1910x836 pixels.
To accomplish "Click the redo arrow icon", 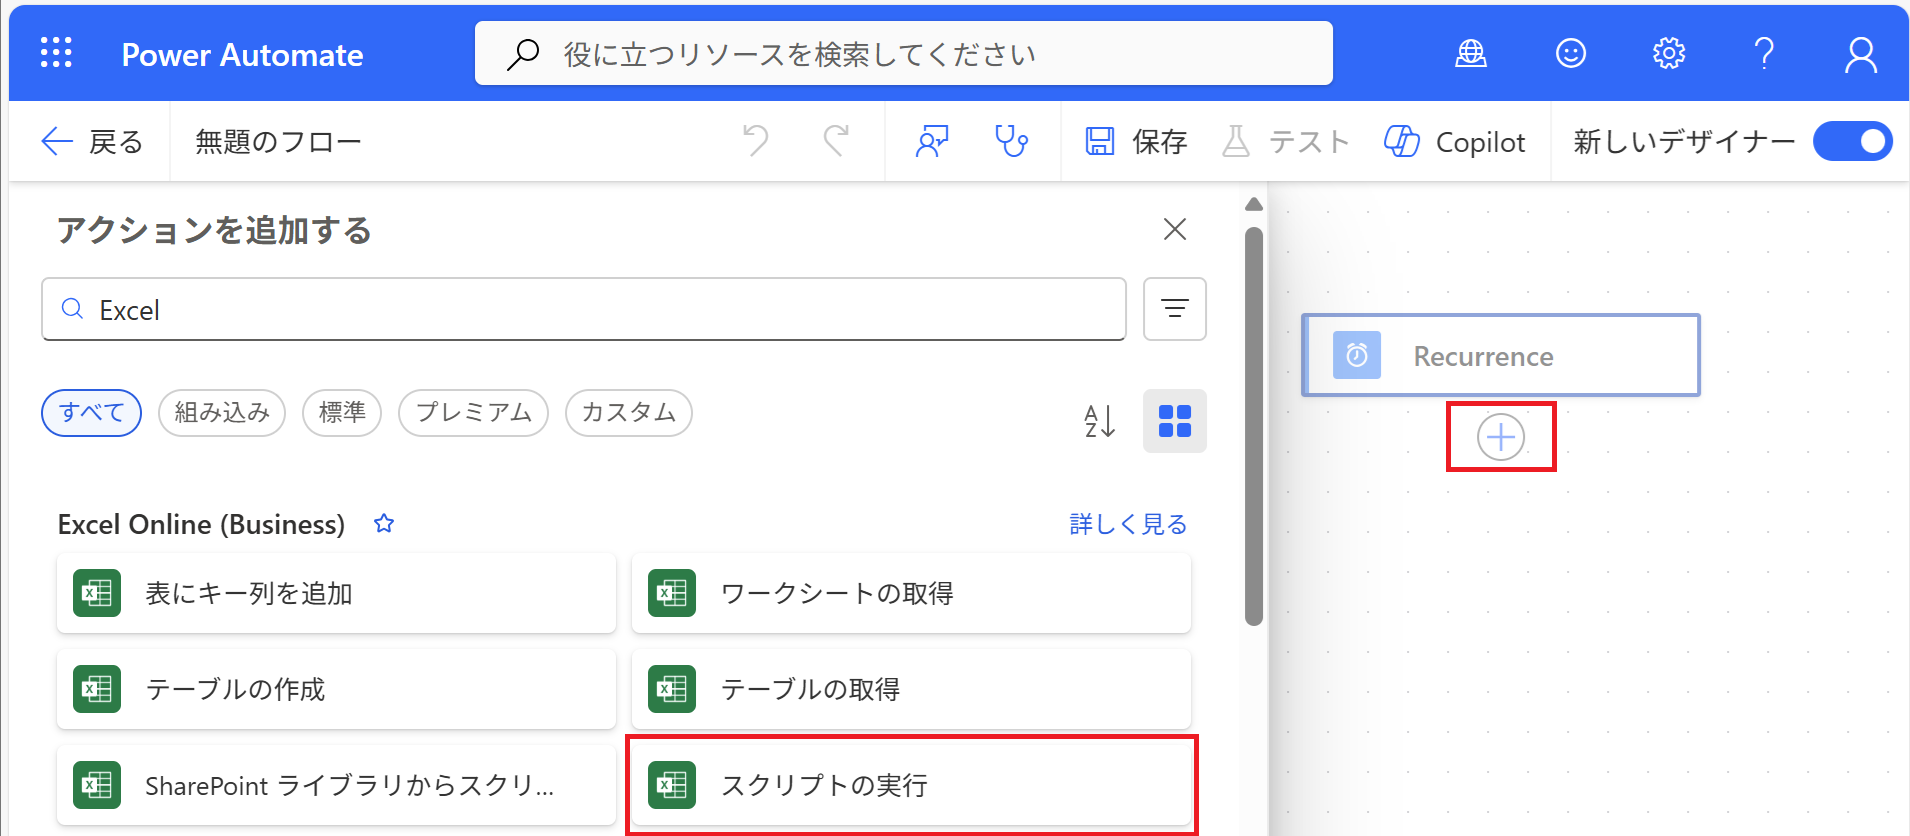I will pyautogui.click(x=836, y=141).
